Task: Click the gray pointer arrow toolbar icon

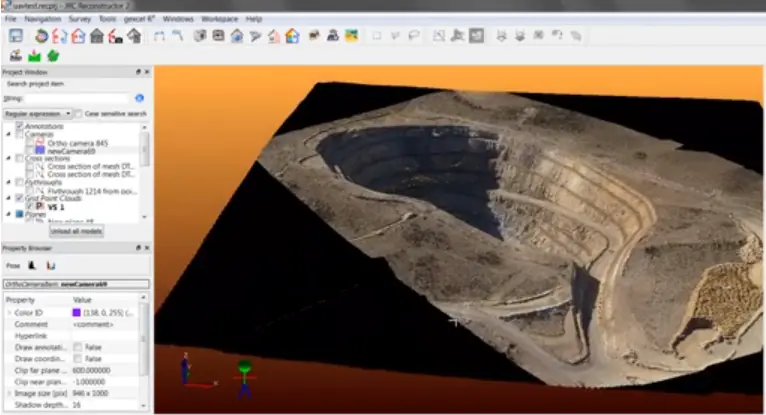Action: point(255,36)
